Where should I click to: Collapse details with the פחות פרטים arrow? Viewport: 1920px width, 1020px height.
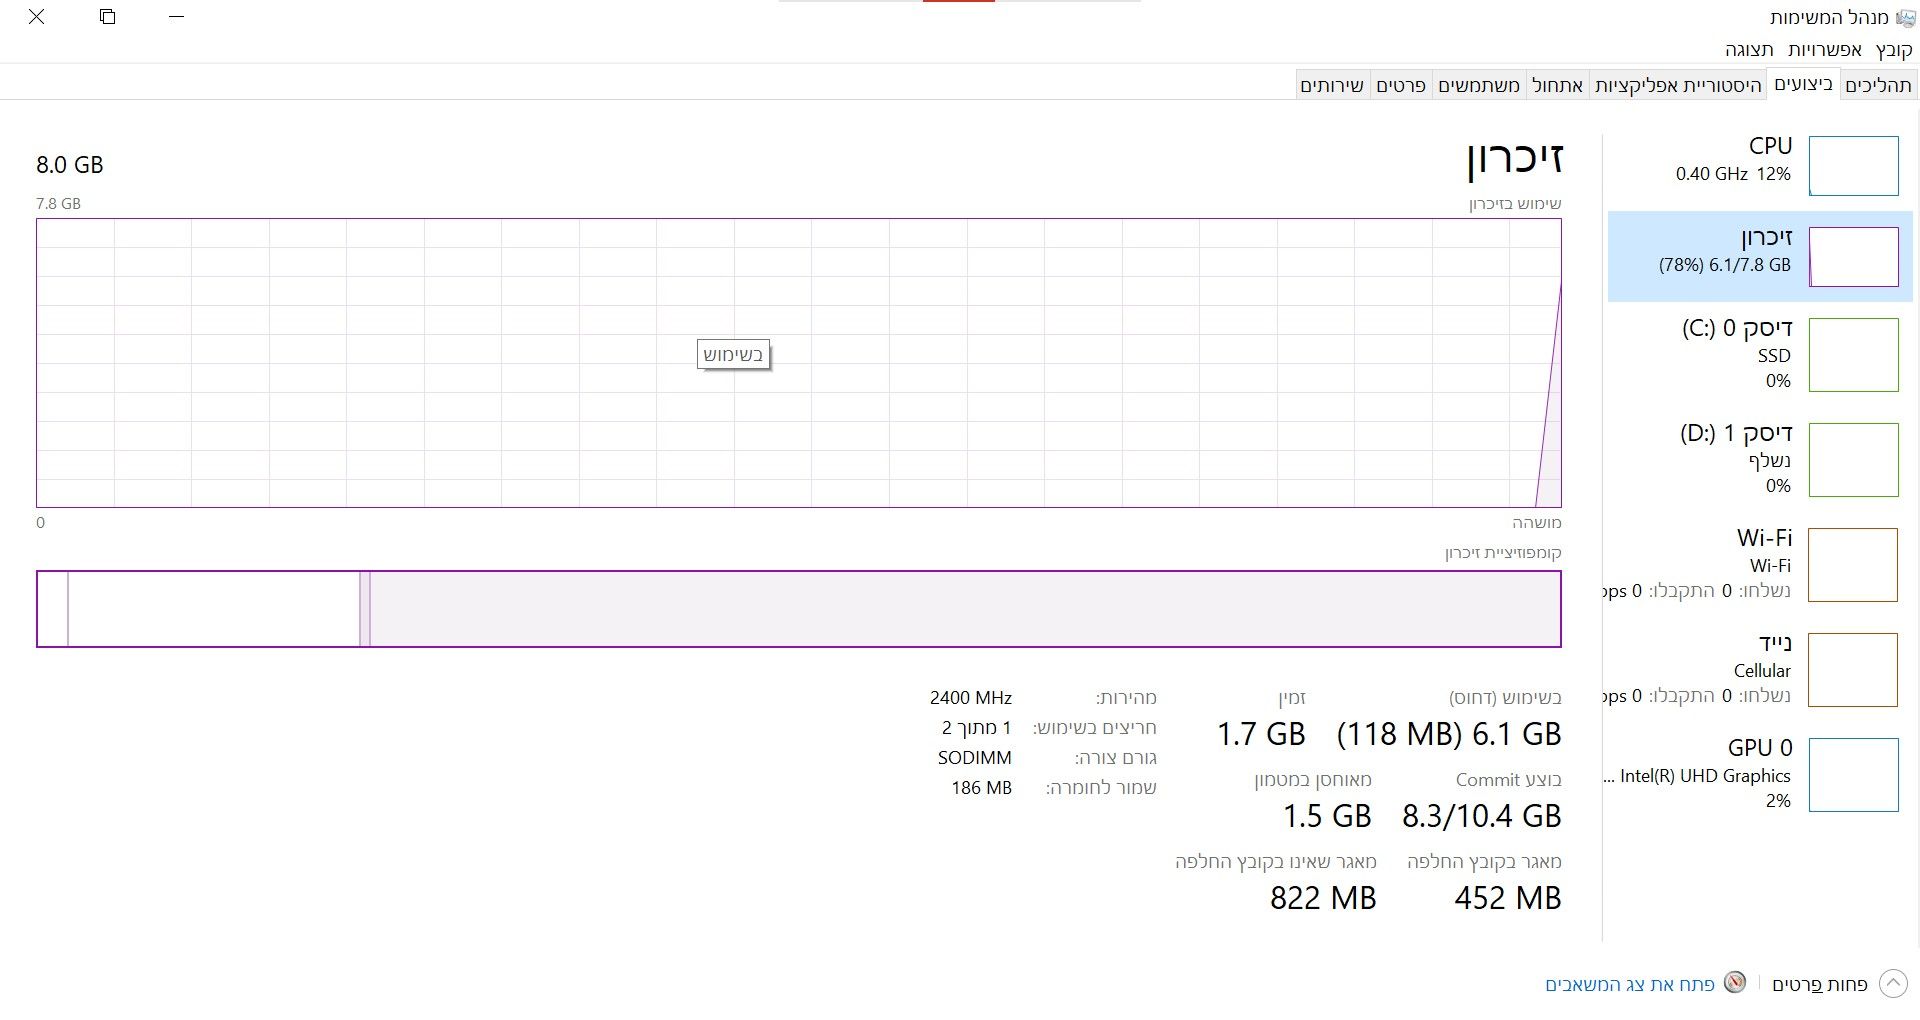point(1893,984)
